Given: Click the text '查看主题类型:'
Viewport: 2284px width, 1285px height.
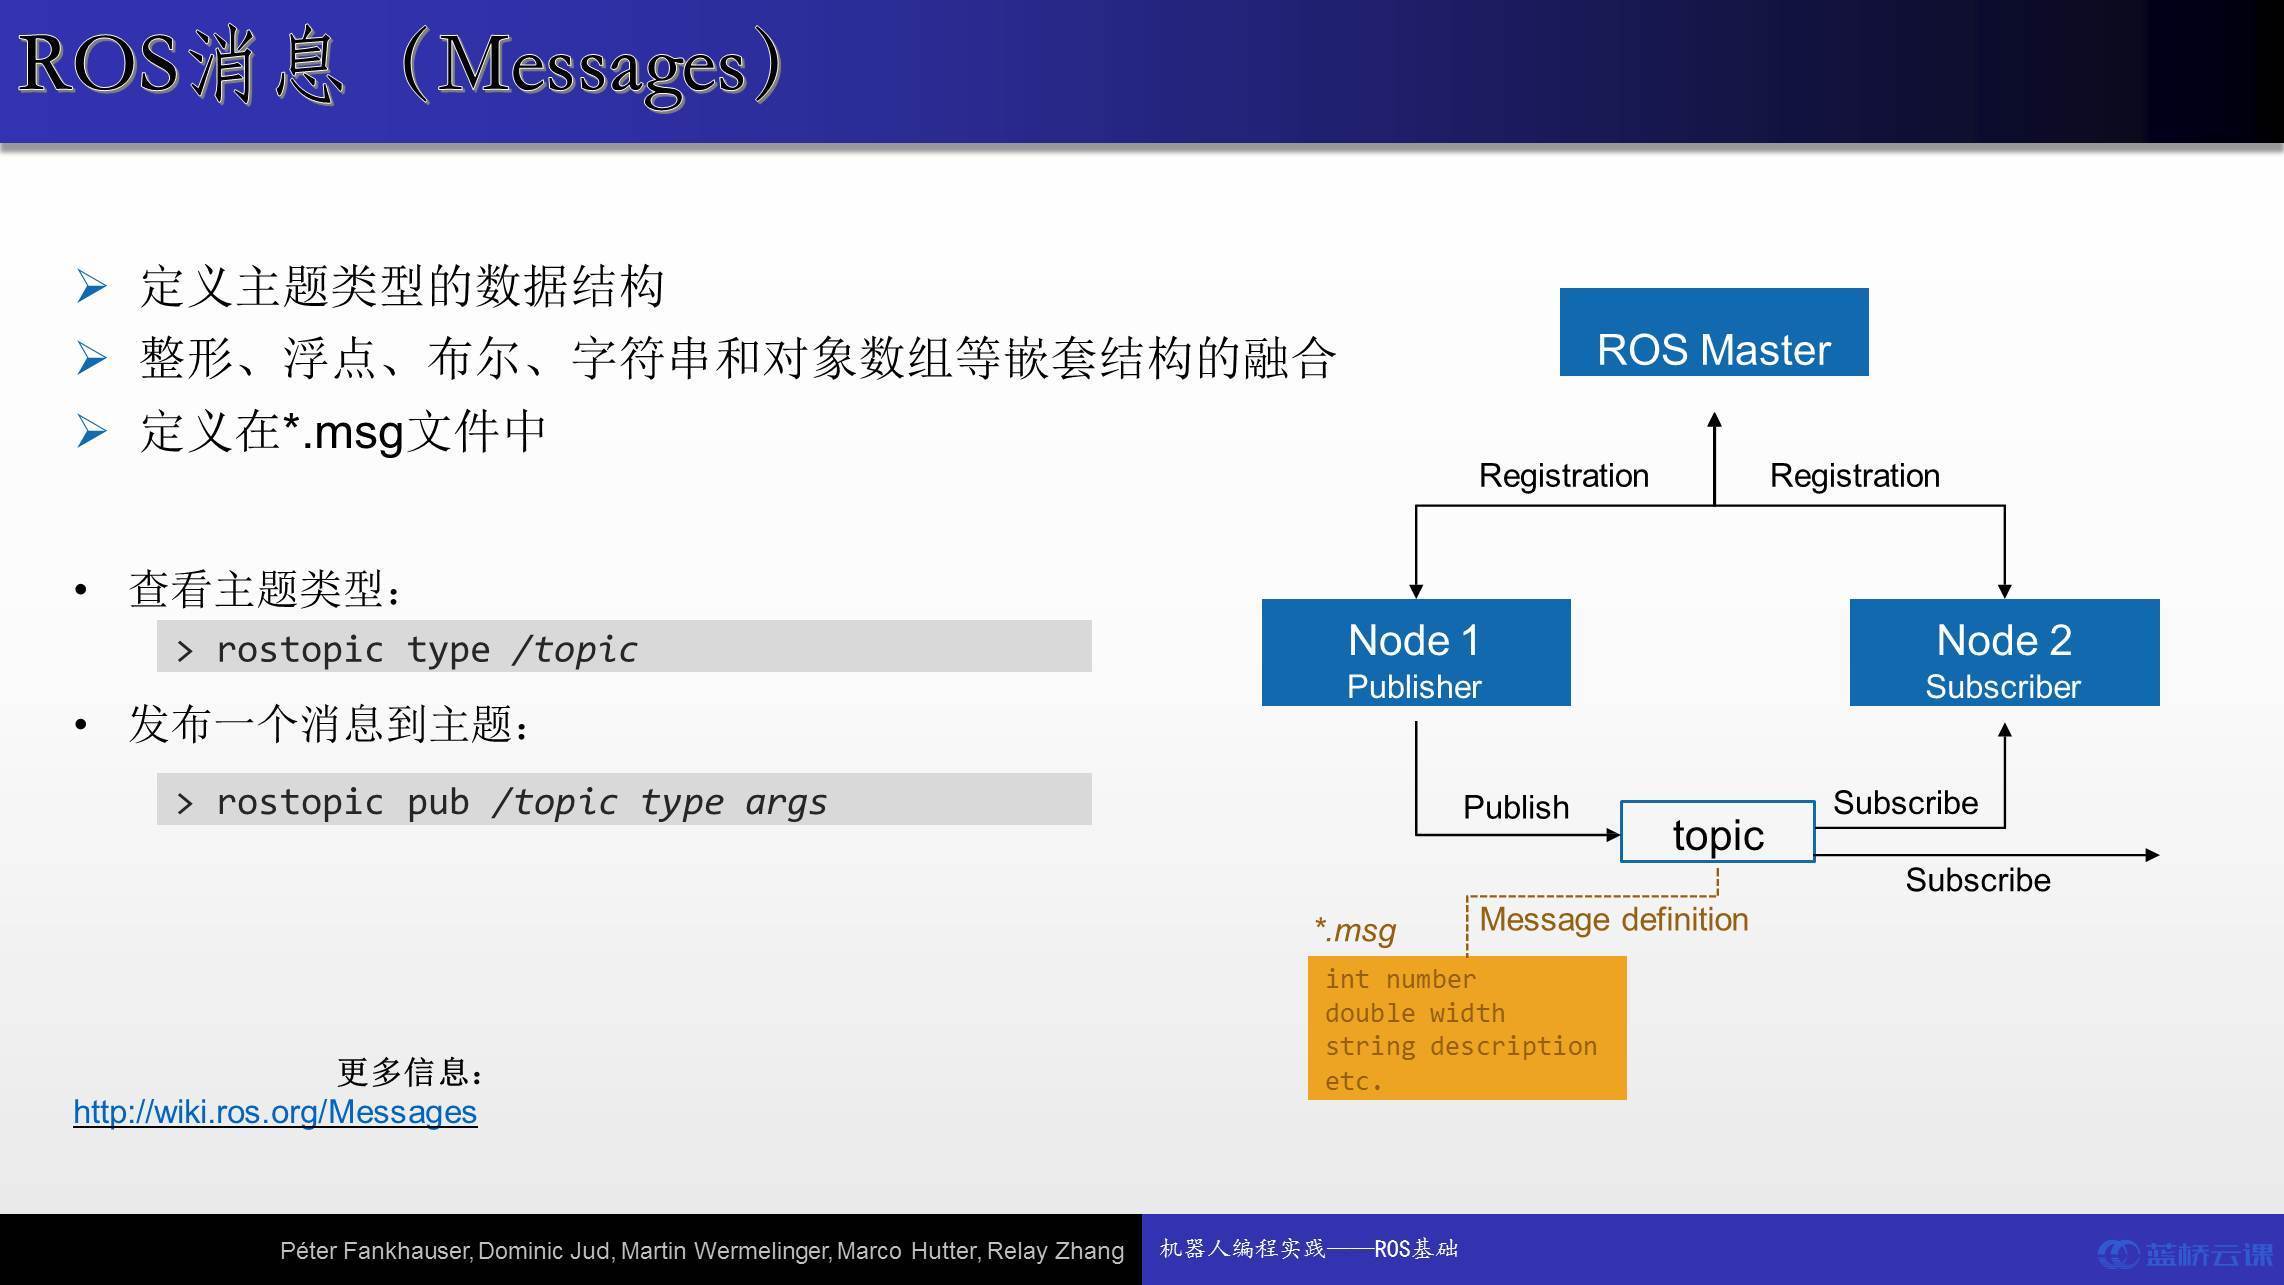Looking at the screenshot, I should [265, 589].
